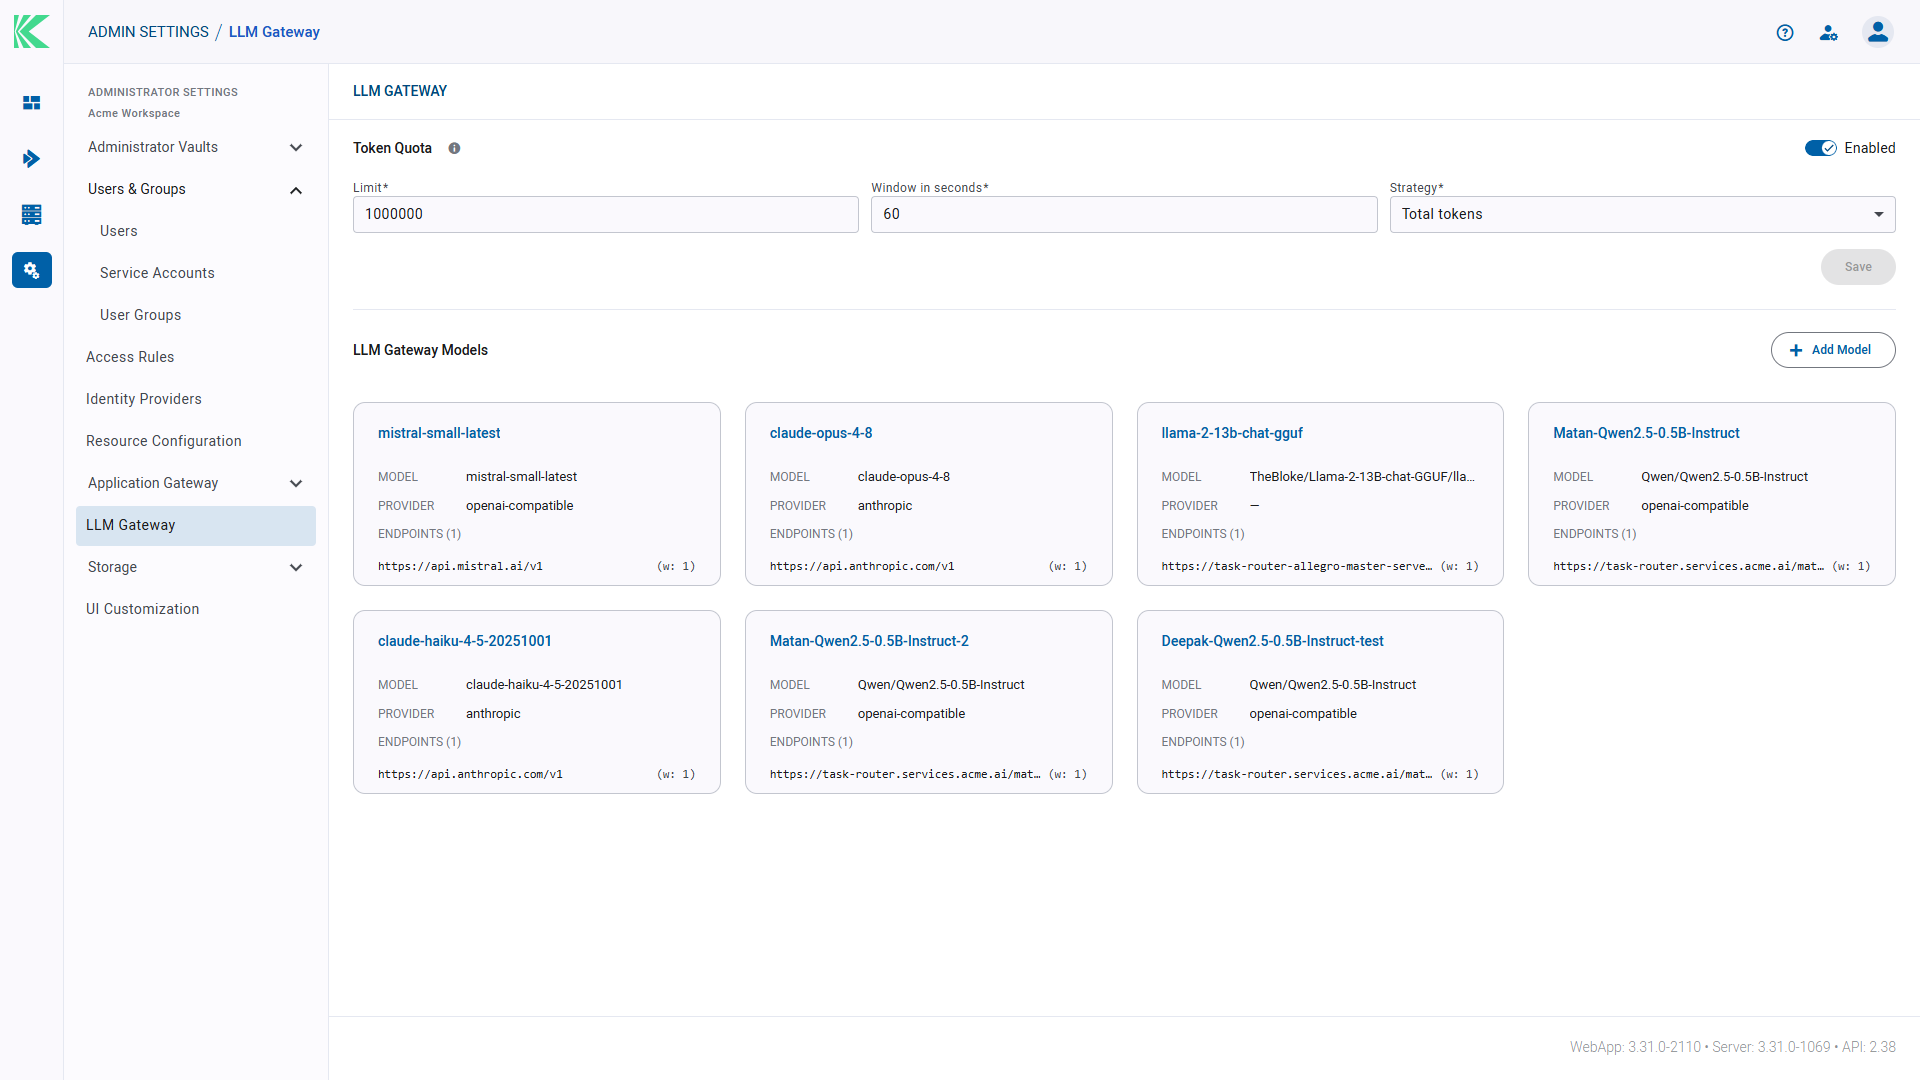Click the TheBloke/Llama-2-13B-chat-GGUF model value
Screen dimensions: 1920x1080
pyautogui.click(x=1361, y=477)
